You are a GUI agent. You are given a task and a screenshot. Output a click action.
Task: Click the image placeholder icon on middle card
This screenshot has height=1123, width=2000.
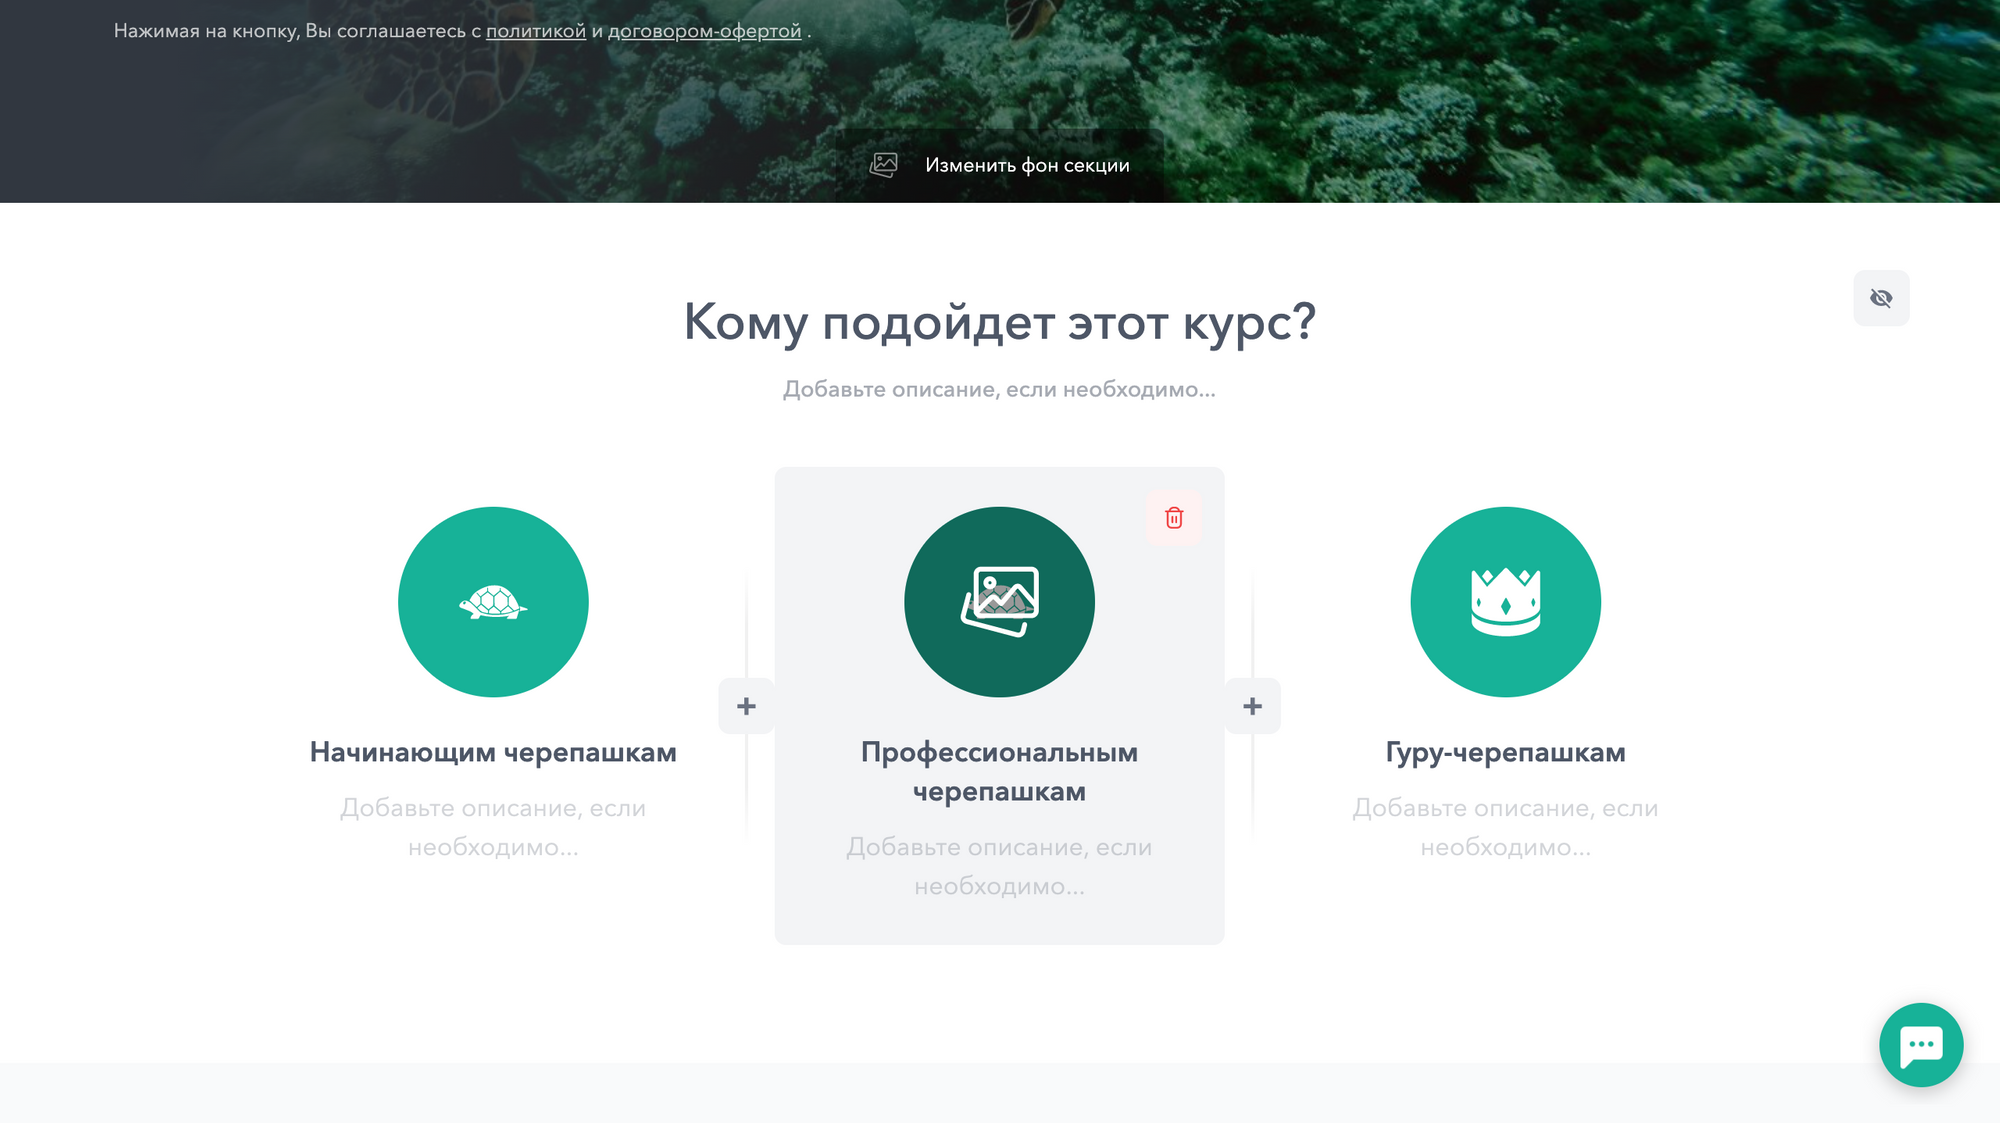tap(999, 601)
